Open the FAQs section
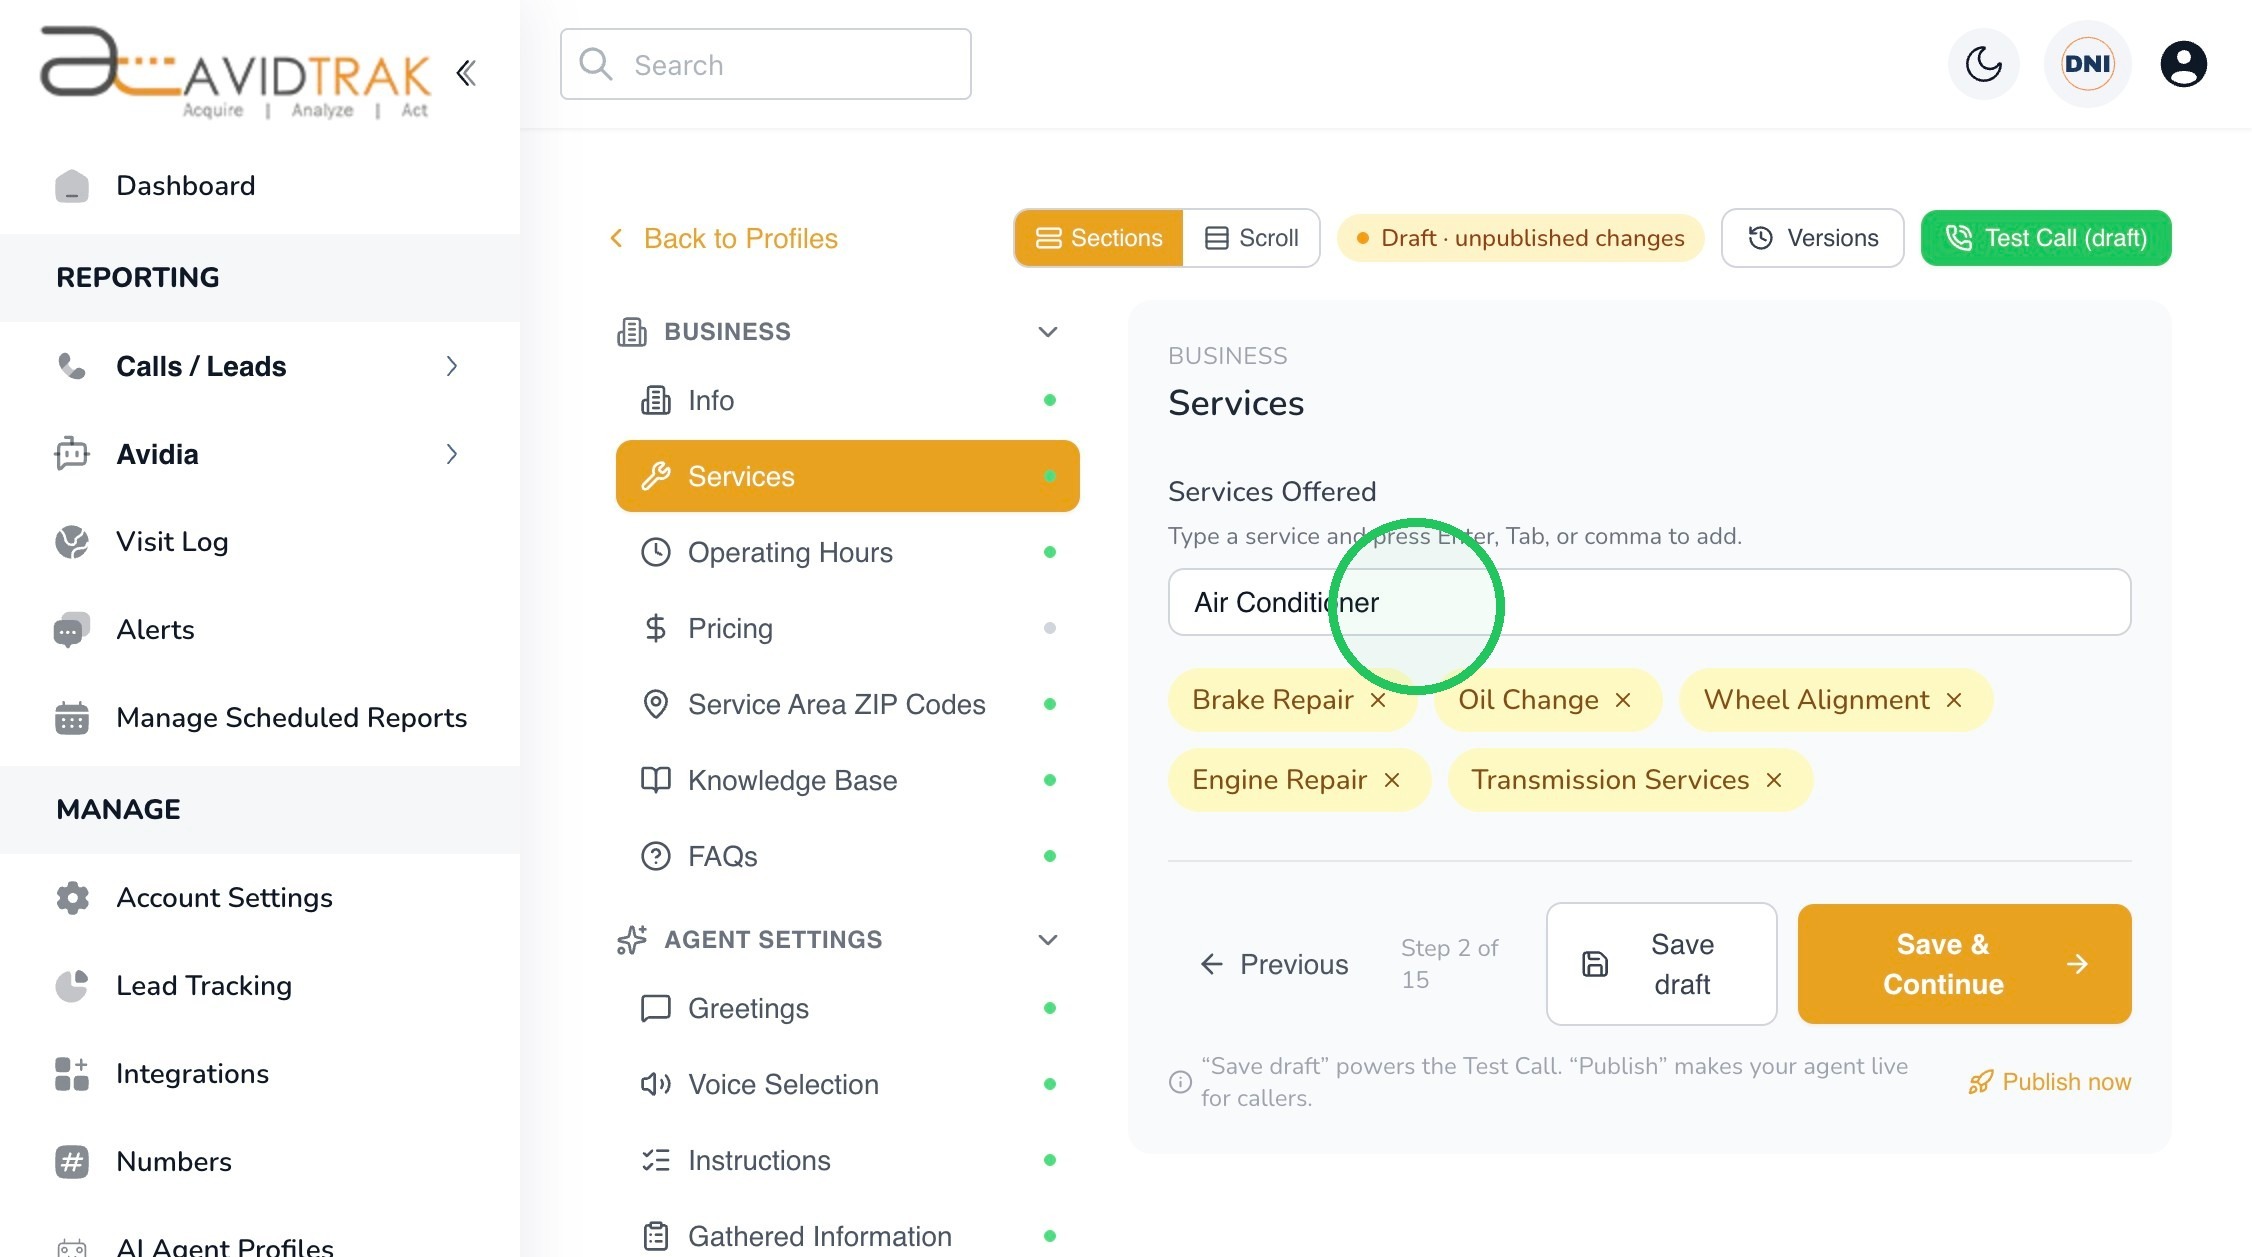 click(848, 856)
